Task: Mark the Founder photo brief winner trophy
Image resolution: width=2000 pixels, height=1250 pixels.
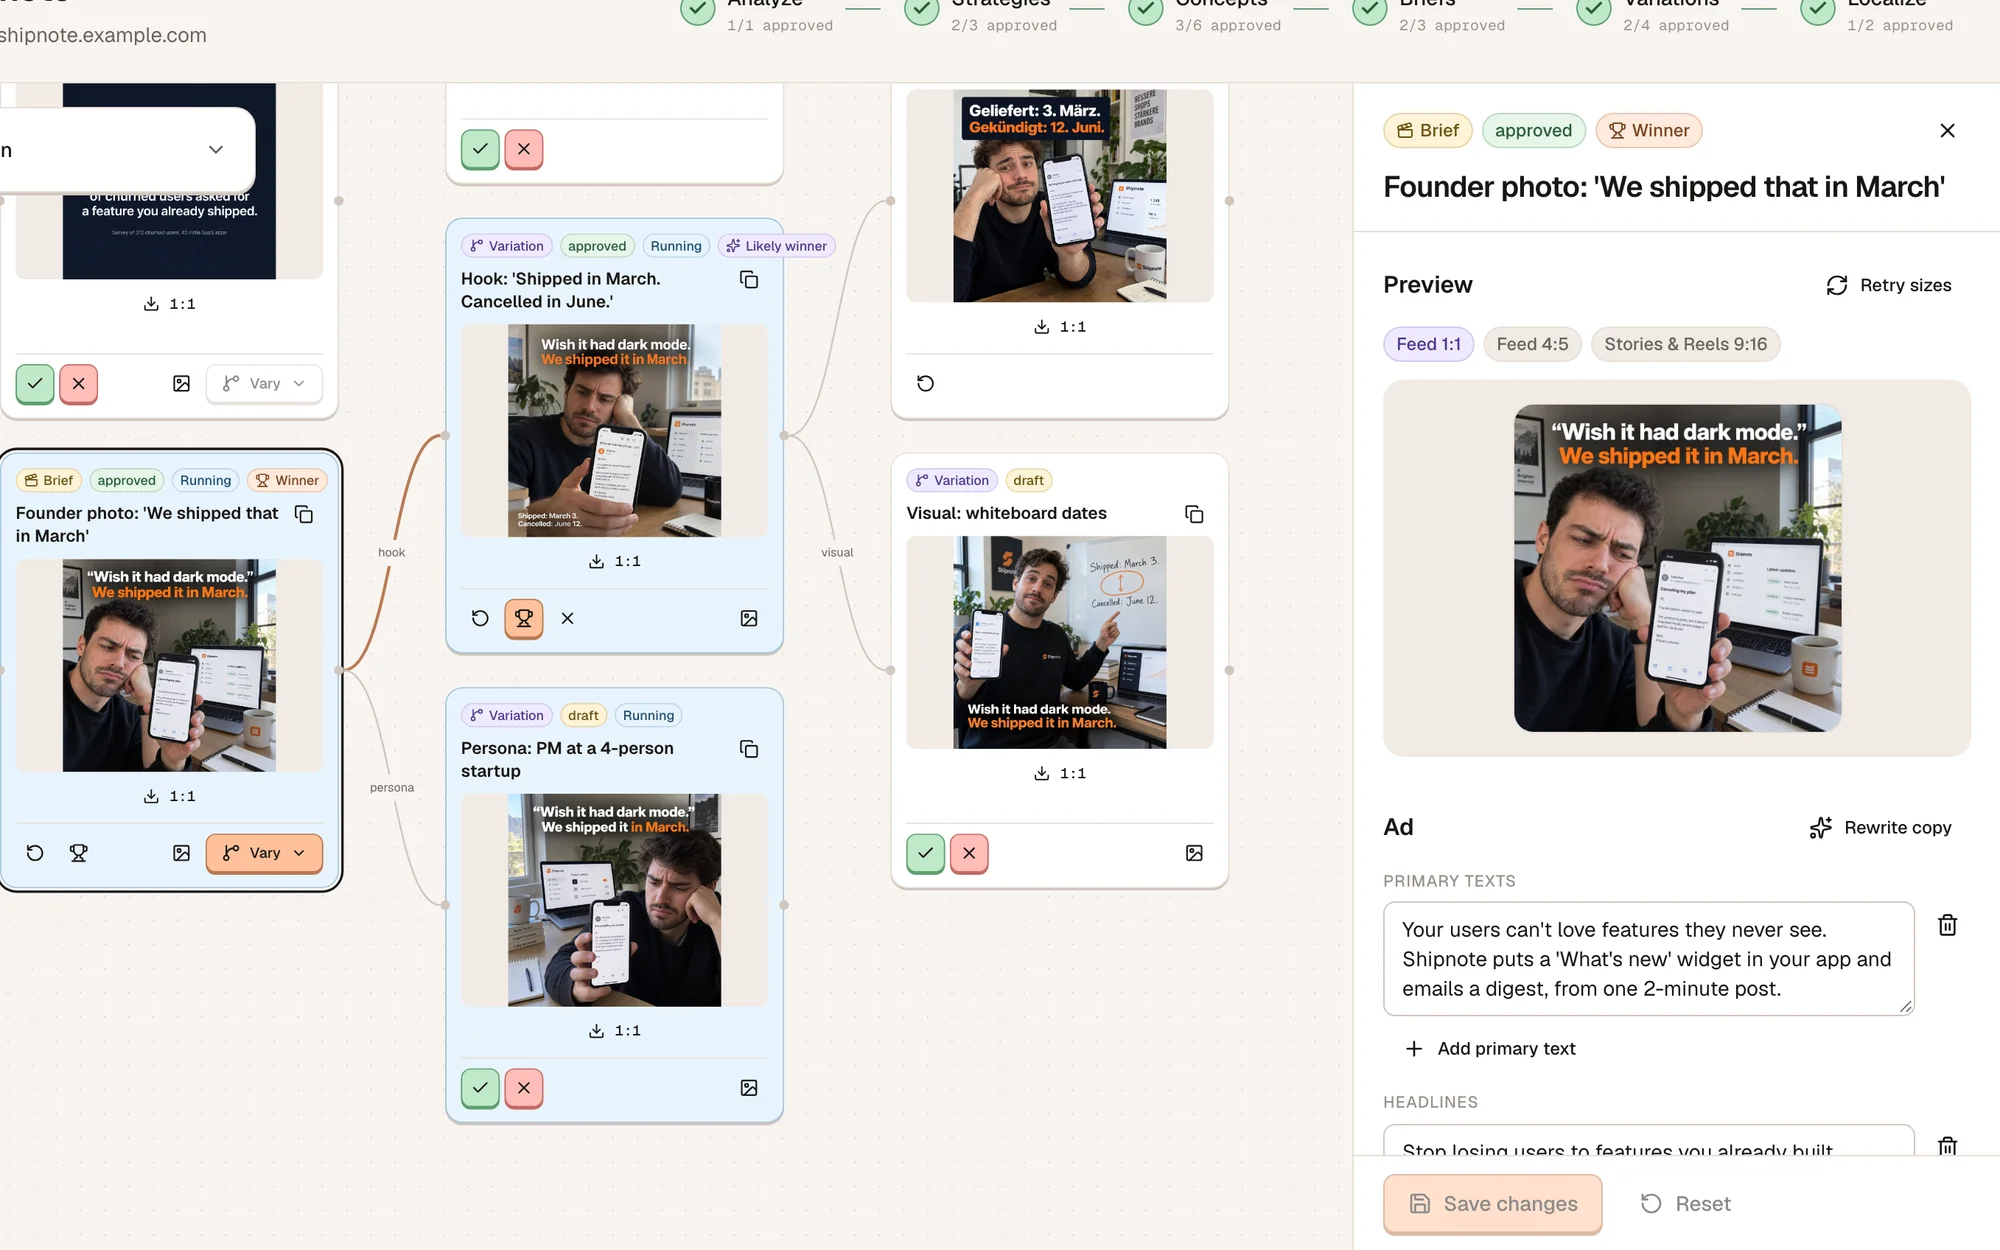Action: pos(78,853)
